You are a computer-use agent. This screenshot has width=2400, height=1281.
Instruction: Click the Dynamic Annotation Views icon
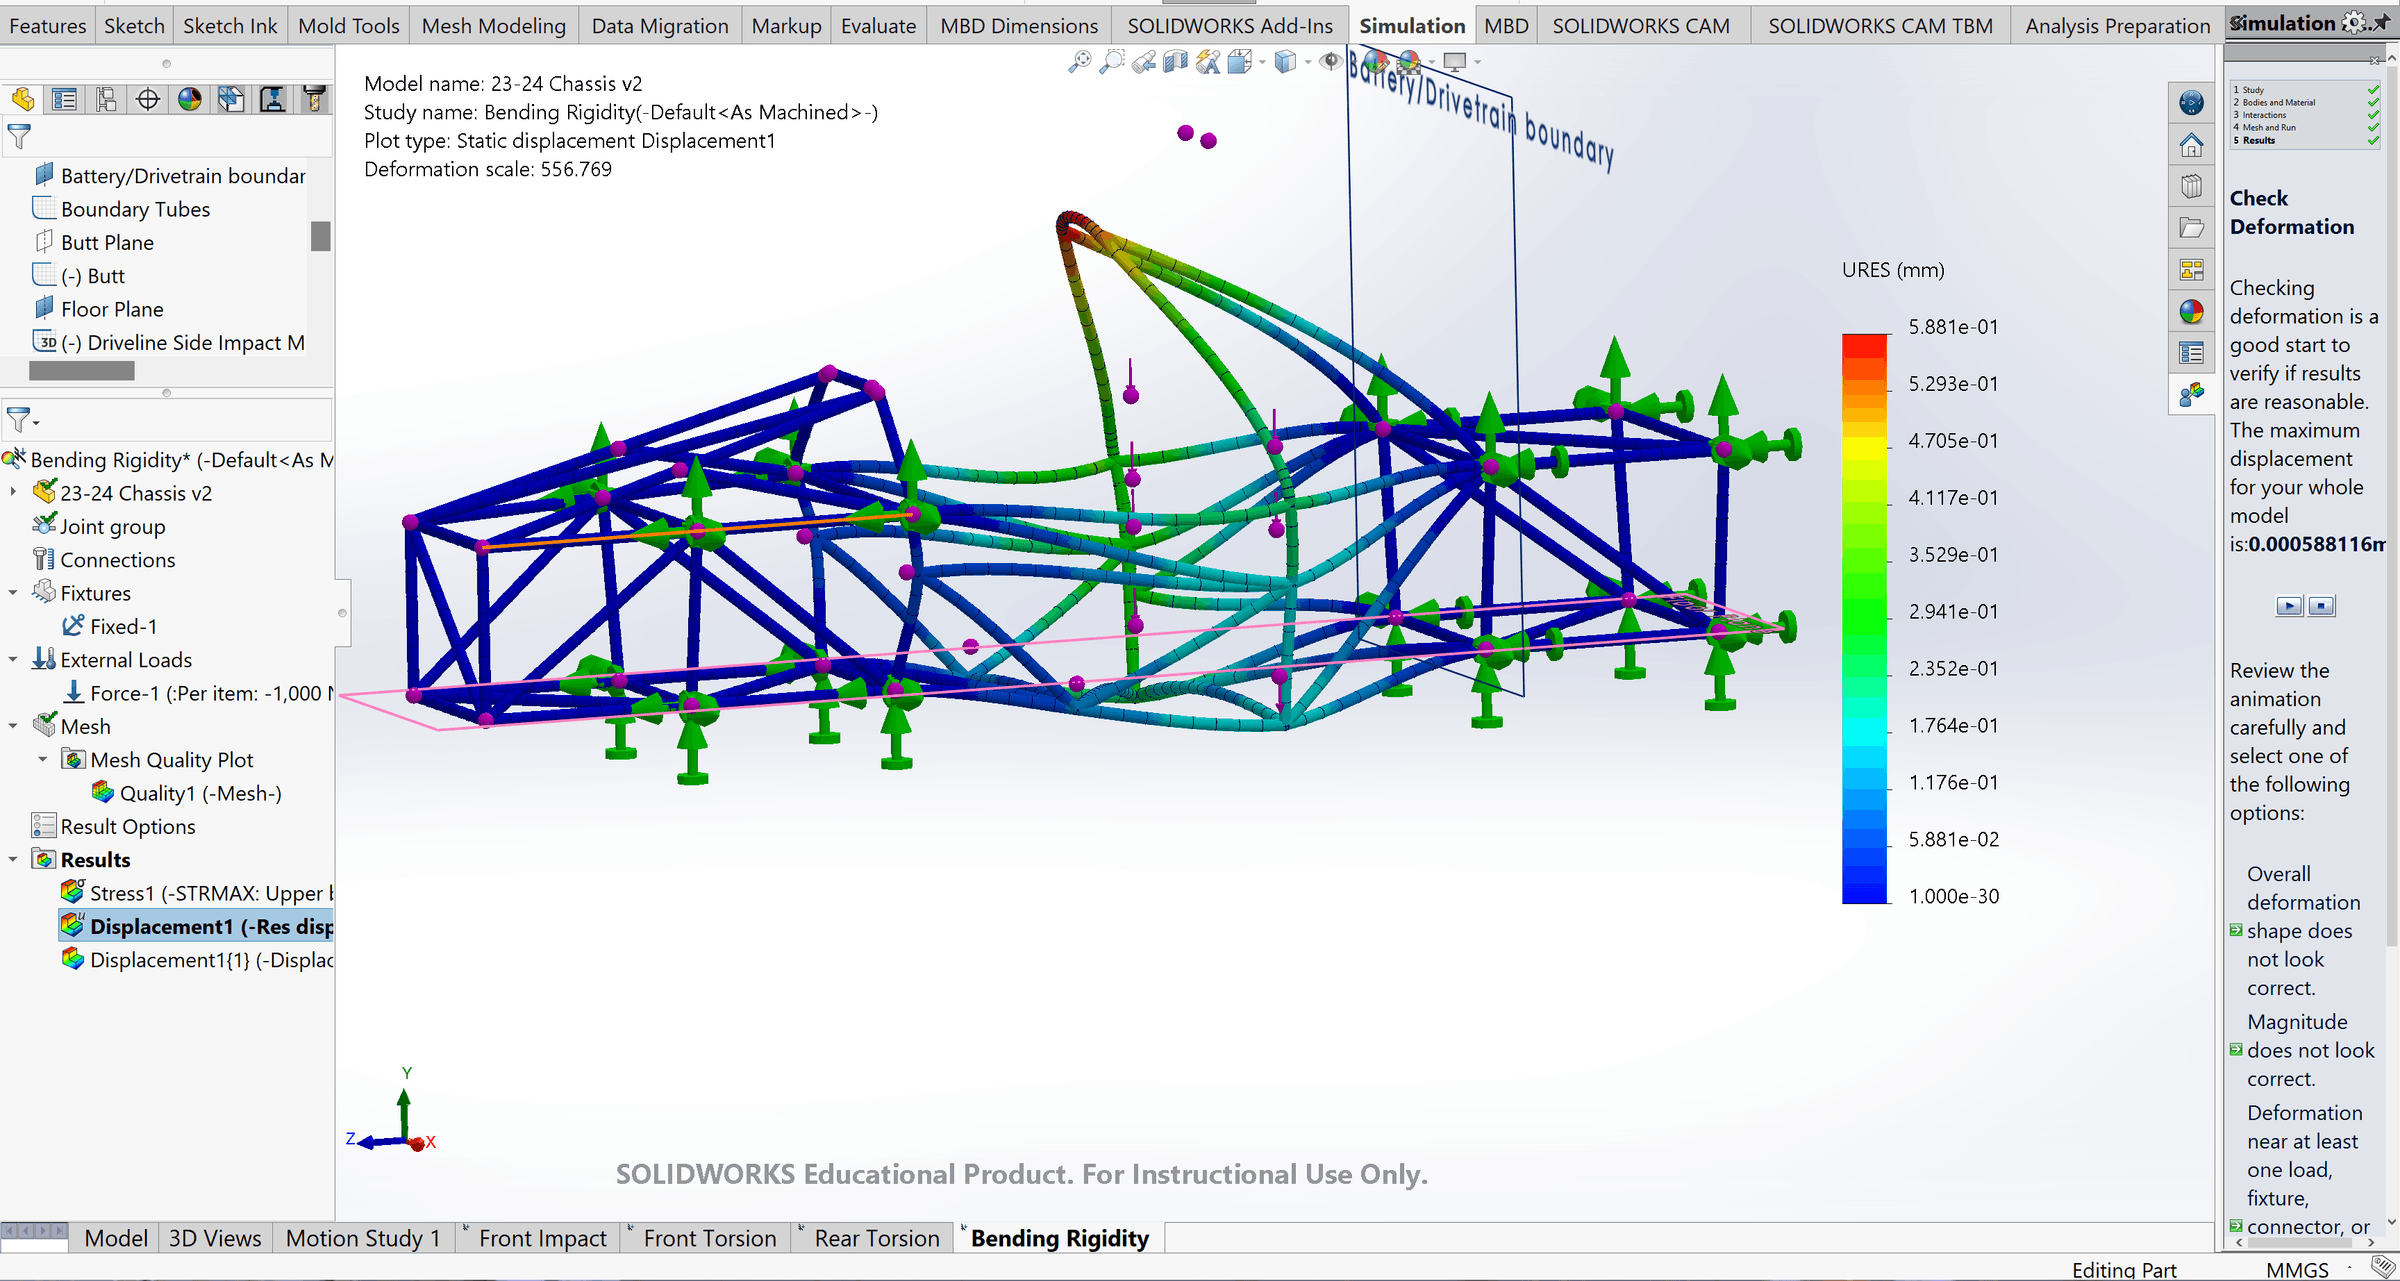(1208, 62)
